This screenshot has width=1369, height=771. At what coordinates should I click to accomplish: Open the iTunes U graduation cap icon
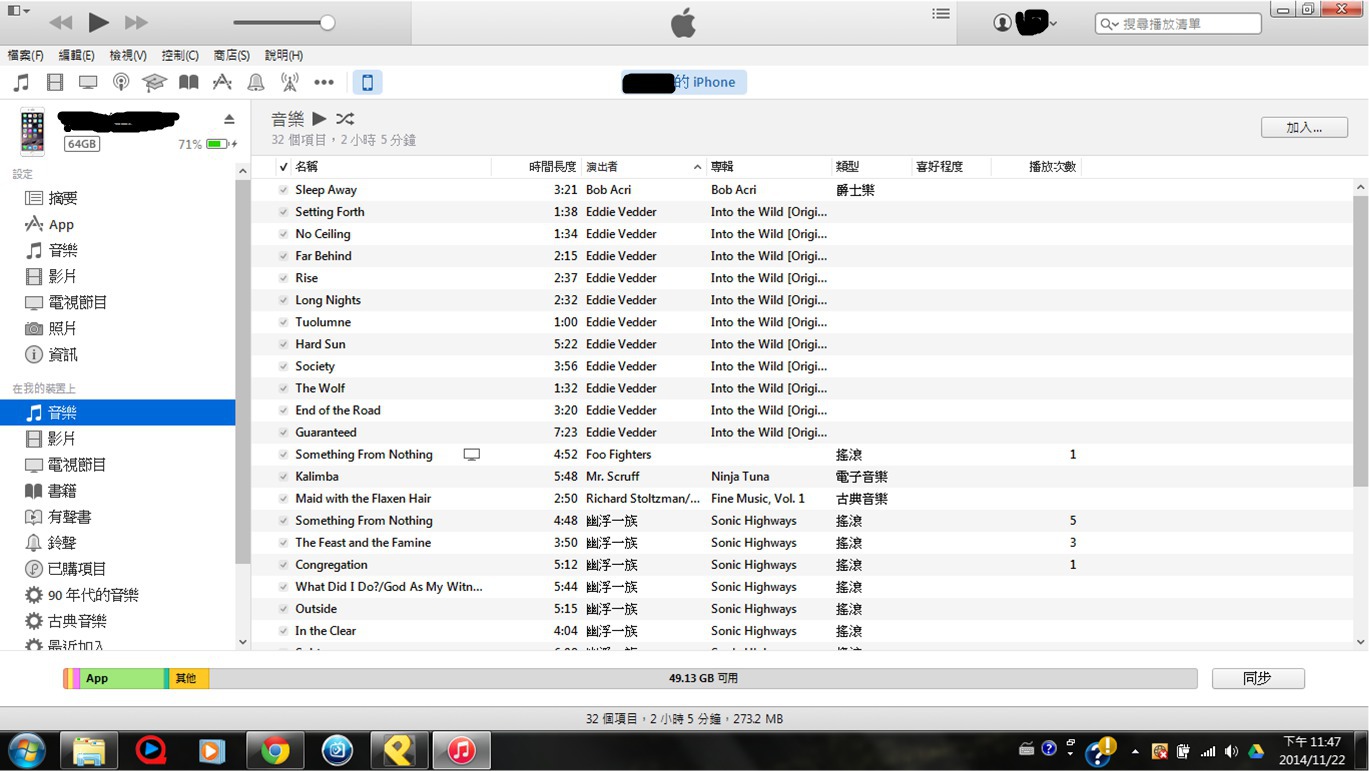coord(154,82)
